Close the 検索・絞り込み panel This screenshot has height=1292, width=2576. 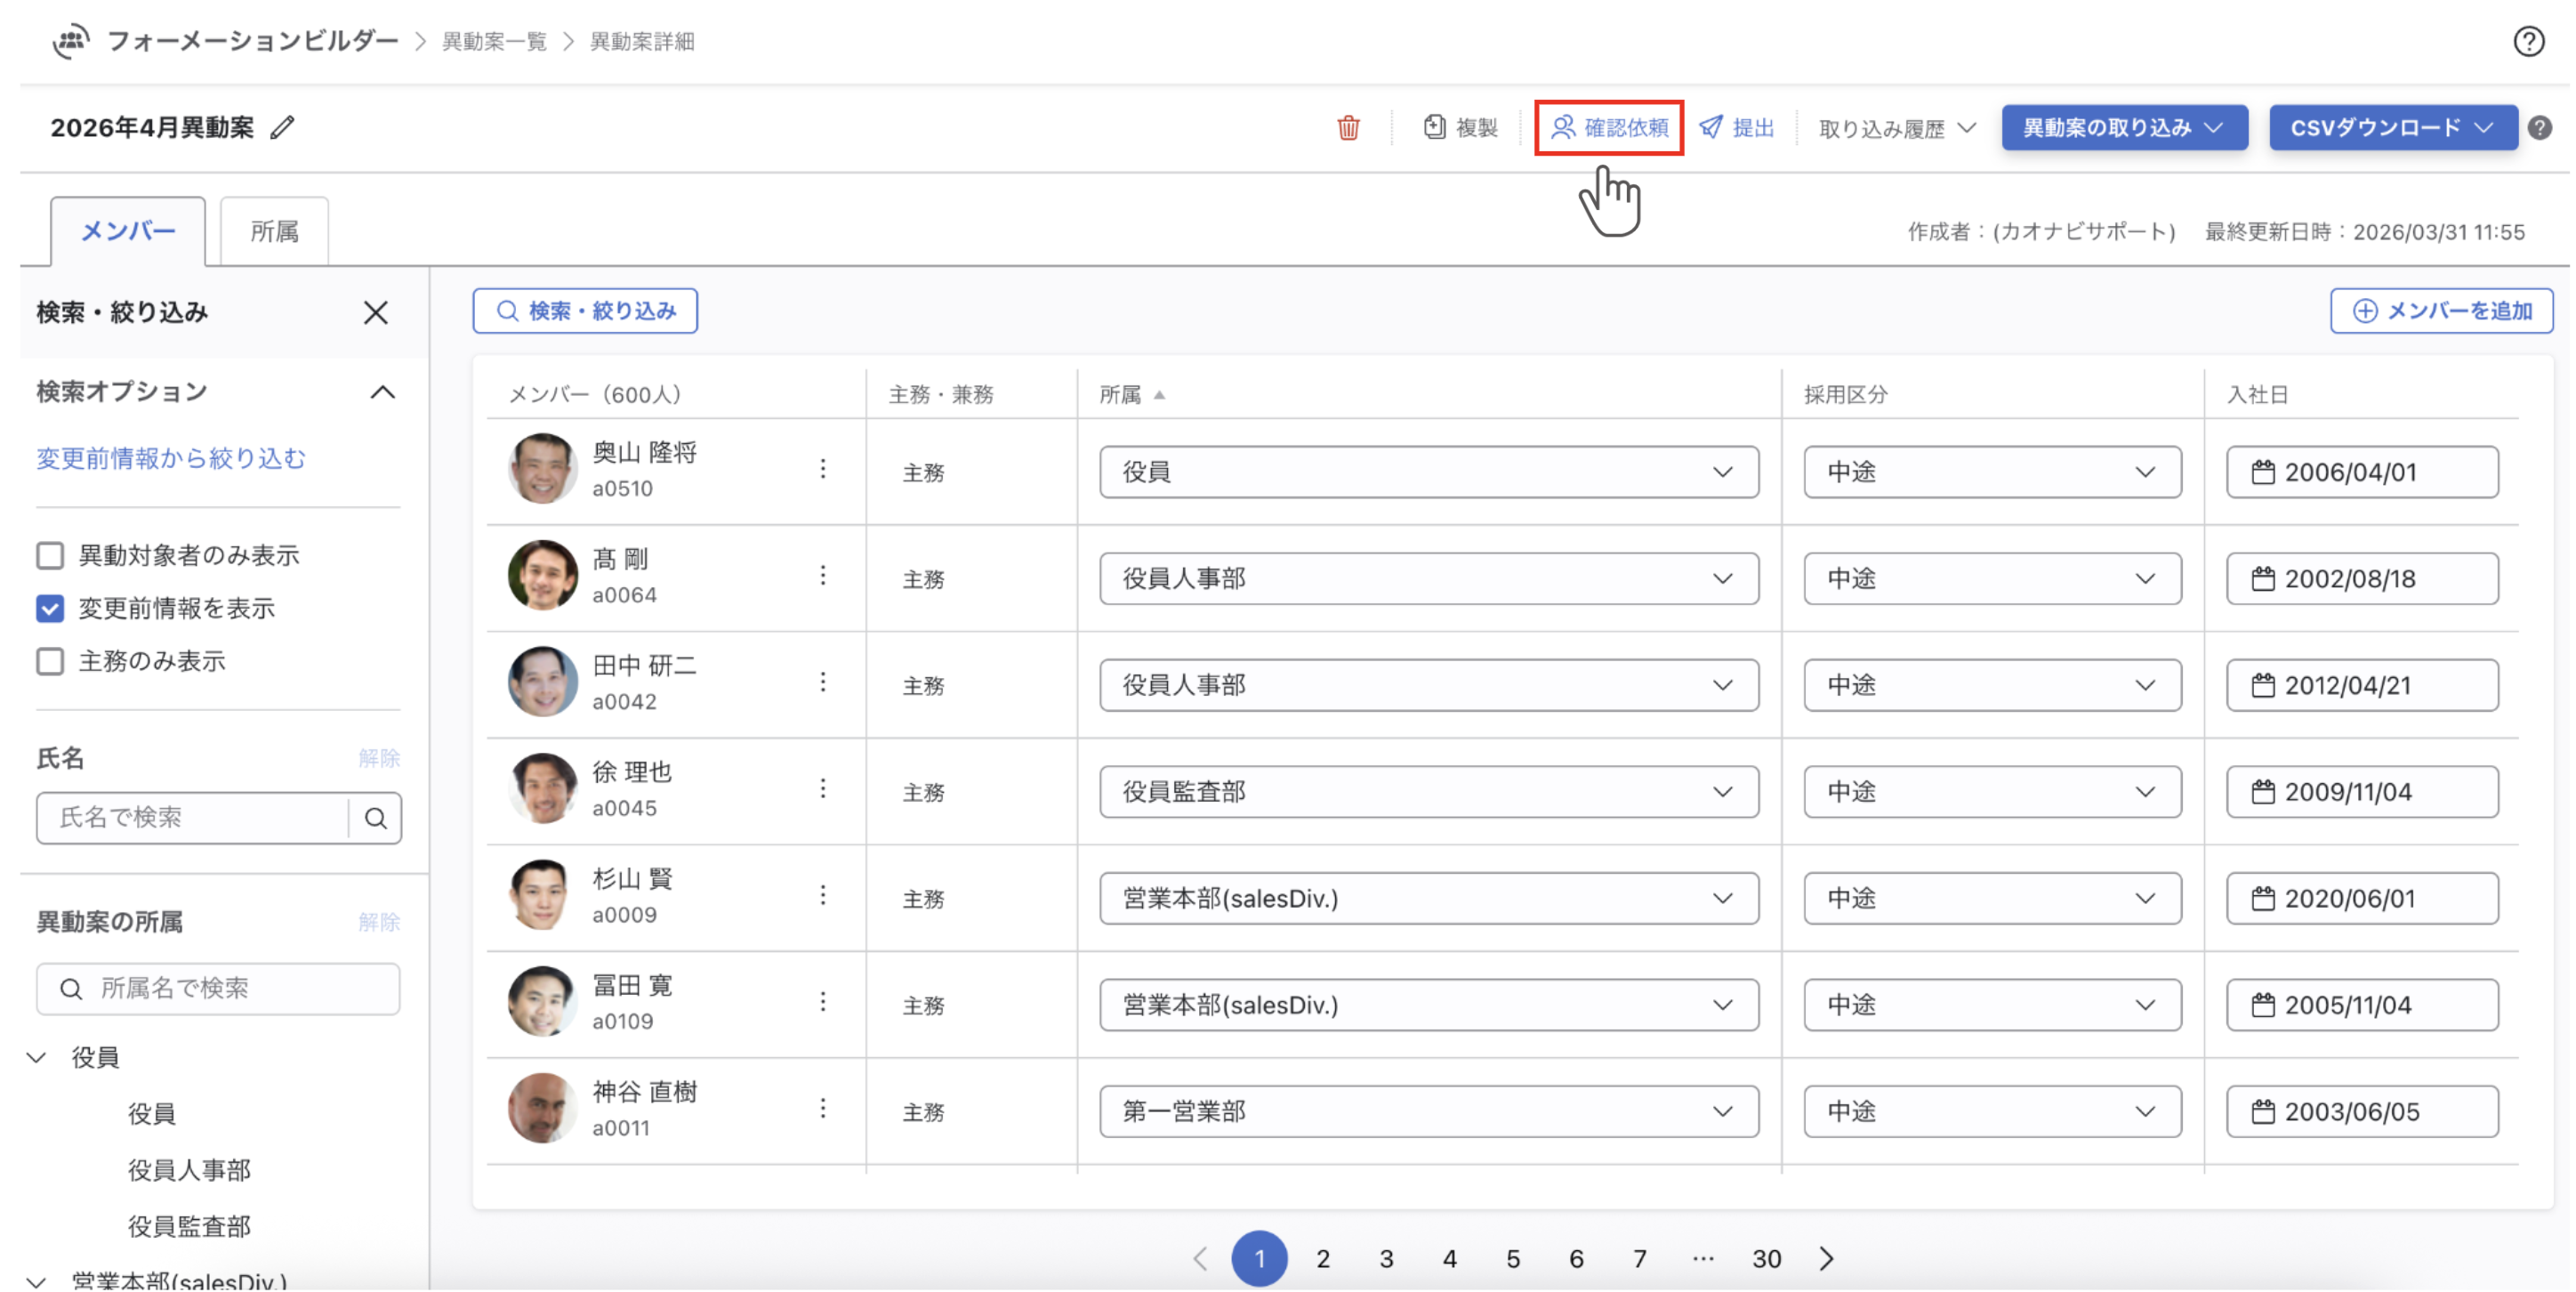[376, 313]
